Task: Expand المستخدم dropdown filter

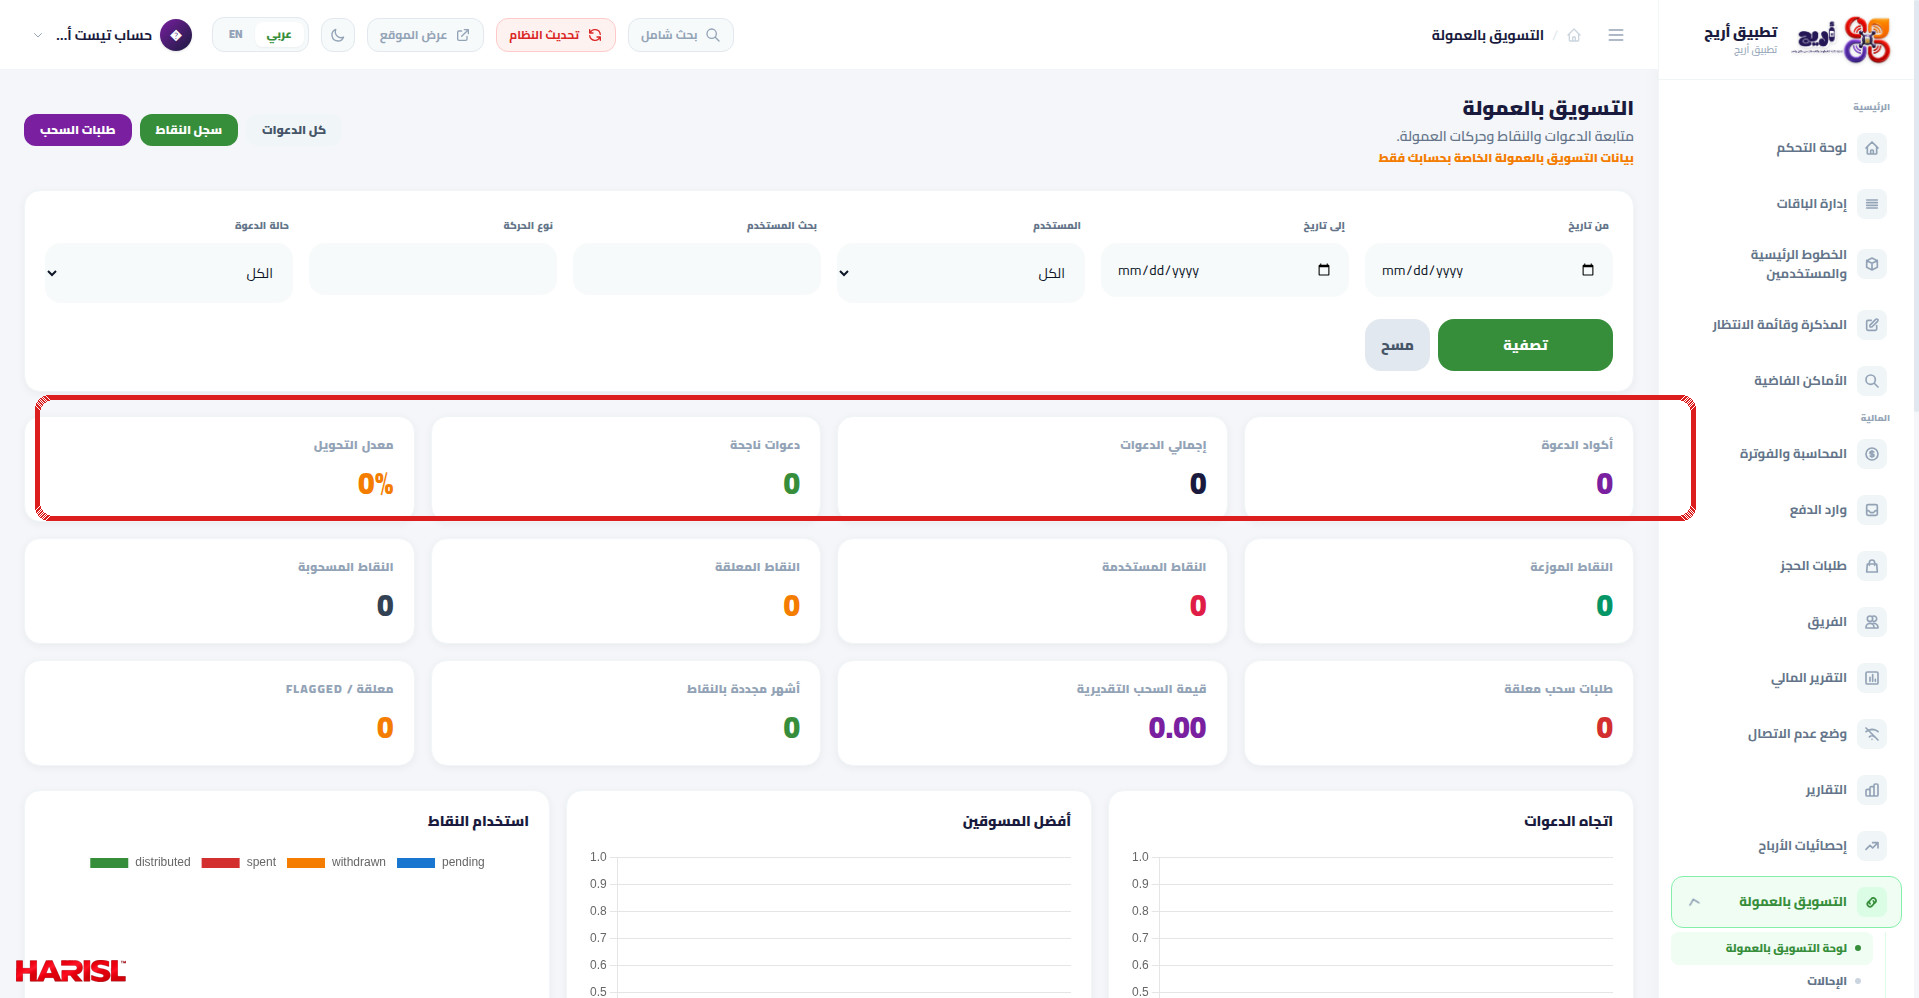Action: click(x=961, y=273)
